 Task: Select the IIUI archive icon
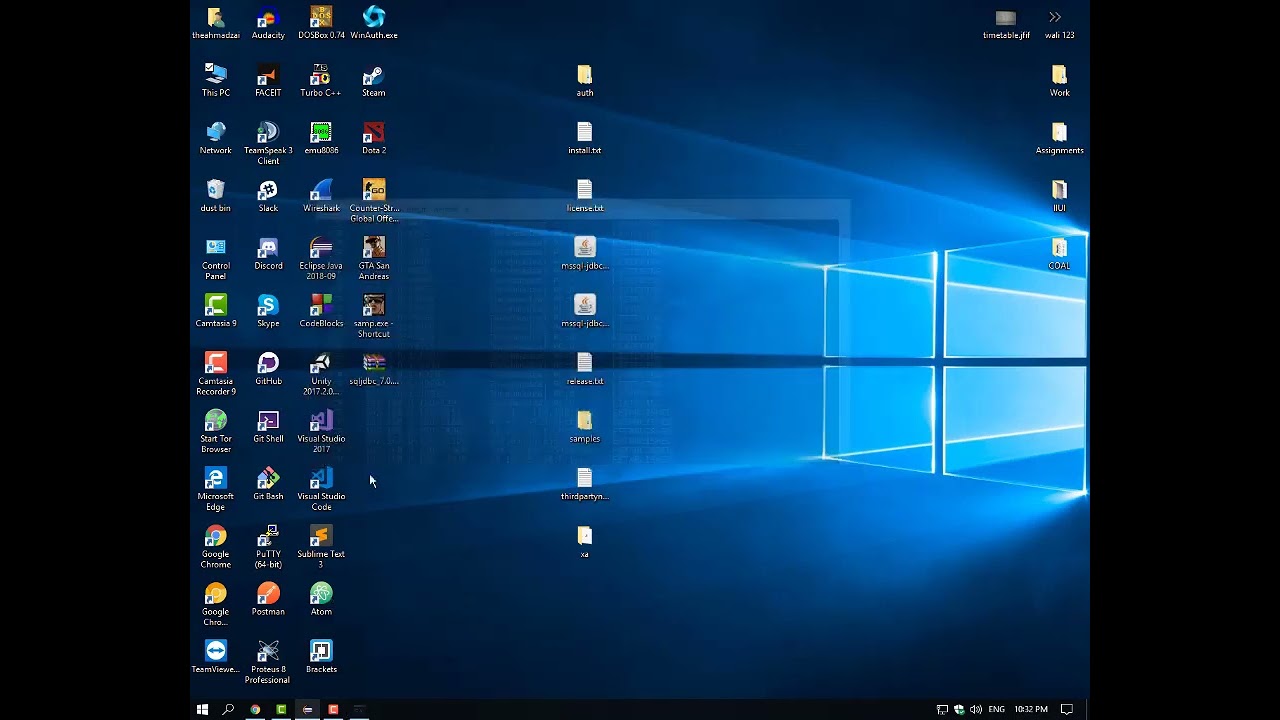1059,196
